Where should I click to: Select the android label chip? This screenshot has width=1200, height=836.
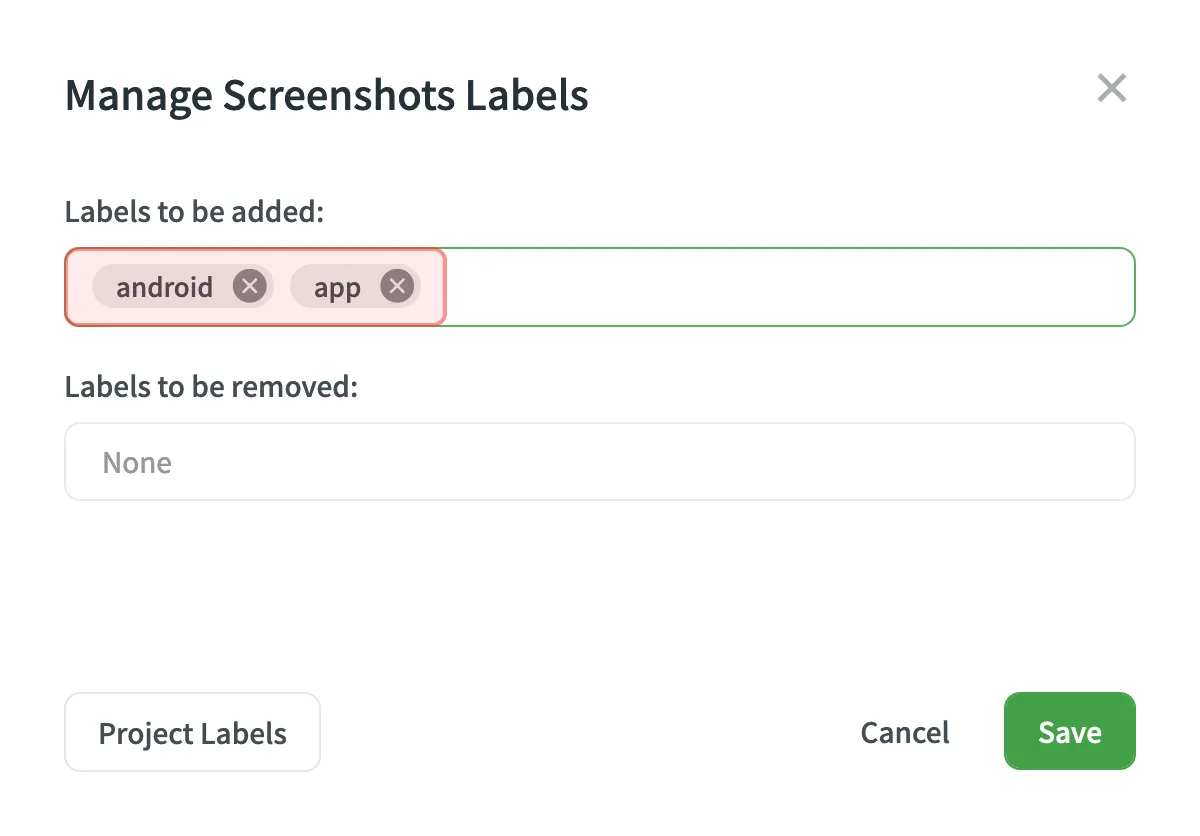(x=165, y=286)
